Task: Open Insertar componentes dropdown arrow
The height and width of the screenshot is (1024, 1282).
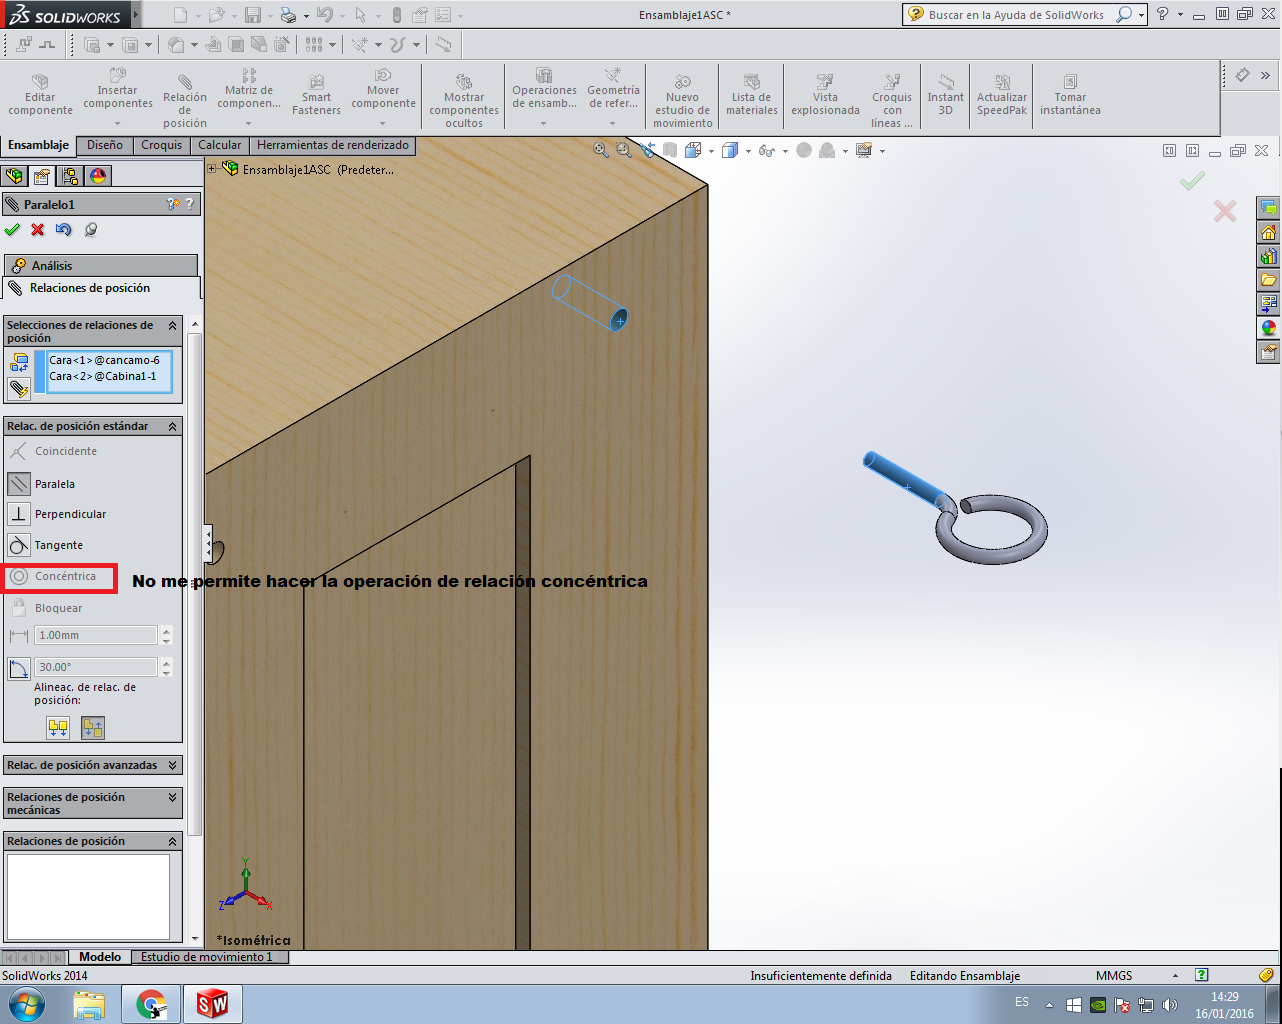Action: pyautogui.click(x=118, y=124)
